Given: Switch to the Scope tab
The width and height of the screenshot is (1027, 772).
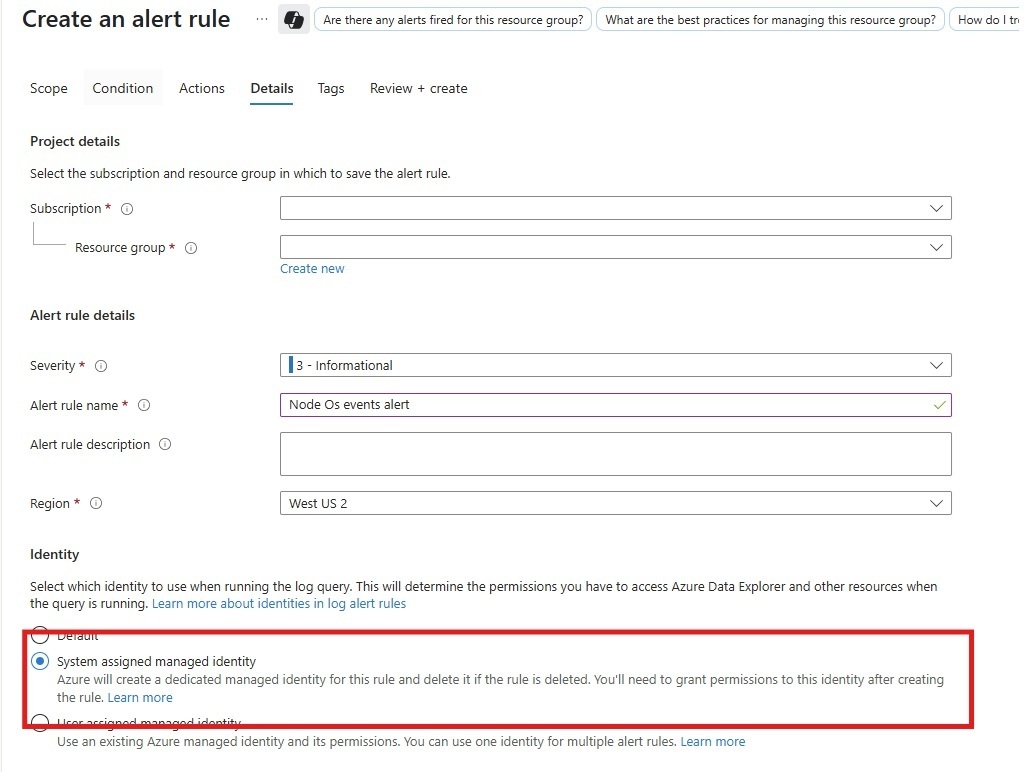Looking at the screenshot, I should click(48, 88).
